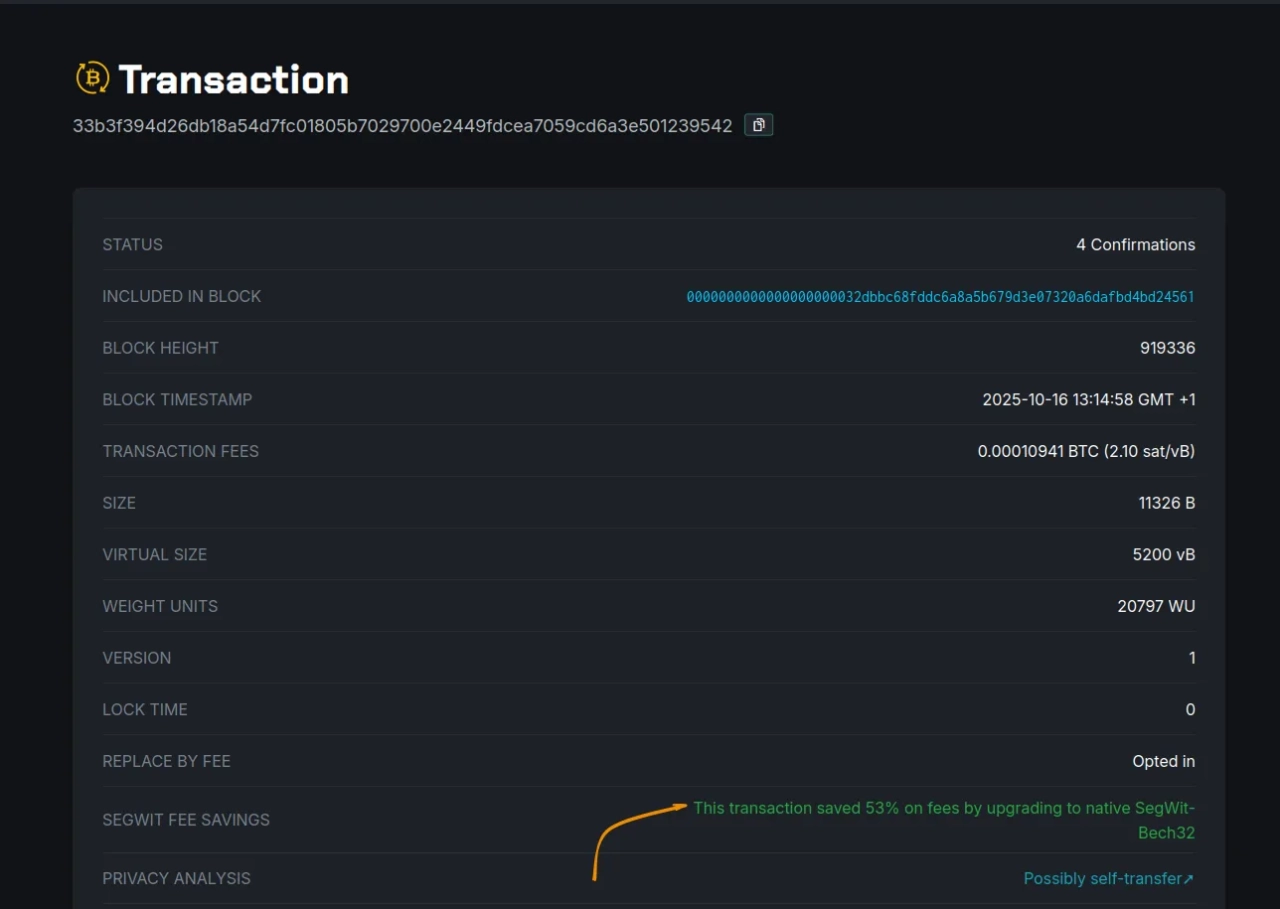Click the copy-to-clipboard icon near the txid

tap(759, 124)
